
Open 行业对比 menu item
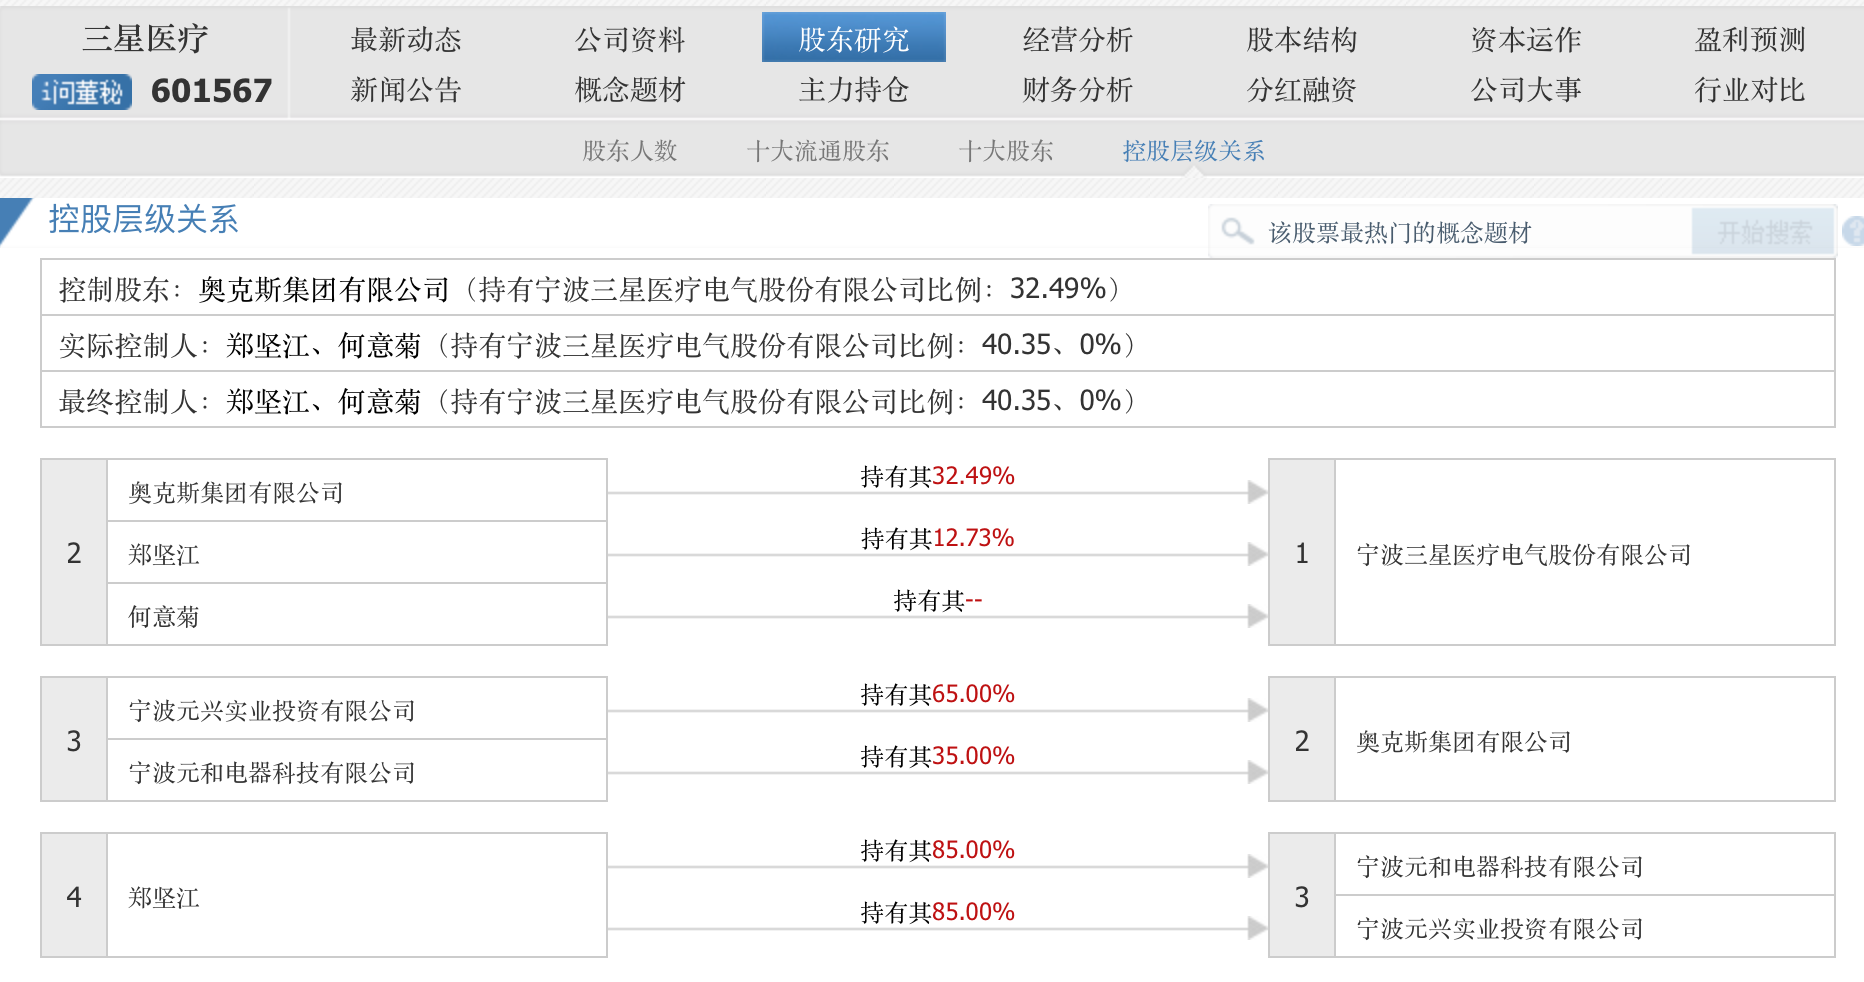(x=1750, y=90)
